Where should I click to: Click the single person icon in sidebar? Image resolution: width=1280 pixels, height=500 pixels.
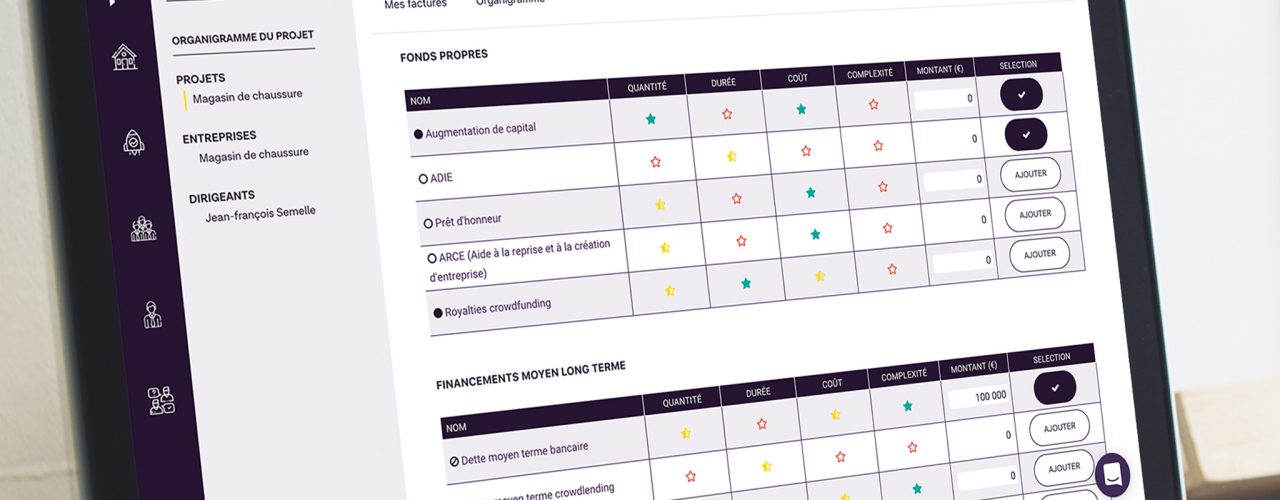click(152, 314)
